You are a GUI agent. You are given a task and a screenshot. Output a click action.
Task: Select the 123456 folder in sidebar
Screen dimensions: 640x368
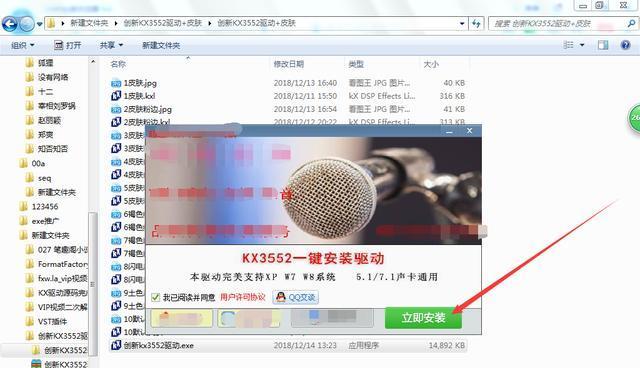(45, 206)
